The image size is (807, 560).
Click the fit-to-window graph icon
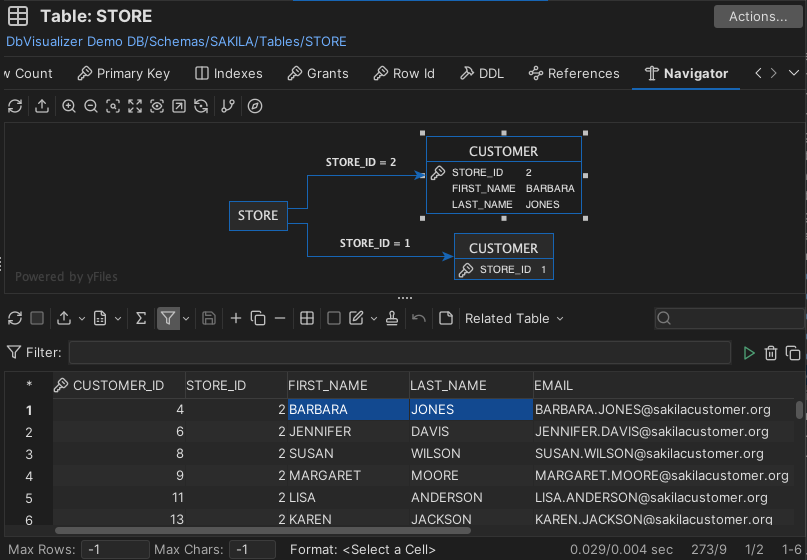pos(135,106)
